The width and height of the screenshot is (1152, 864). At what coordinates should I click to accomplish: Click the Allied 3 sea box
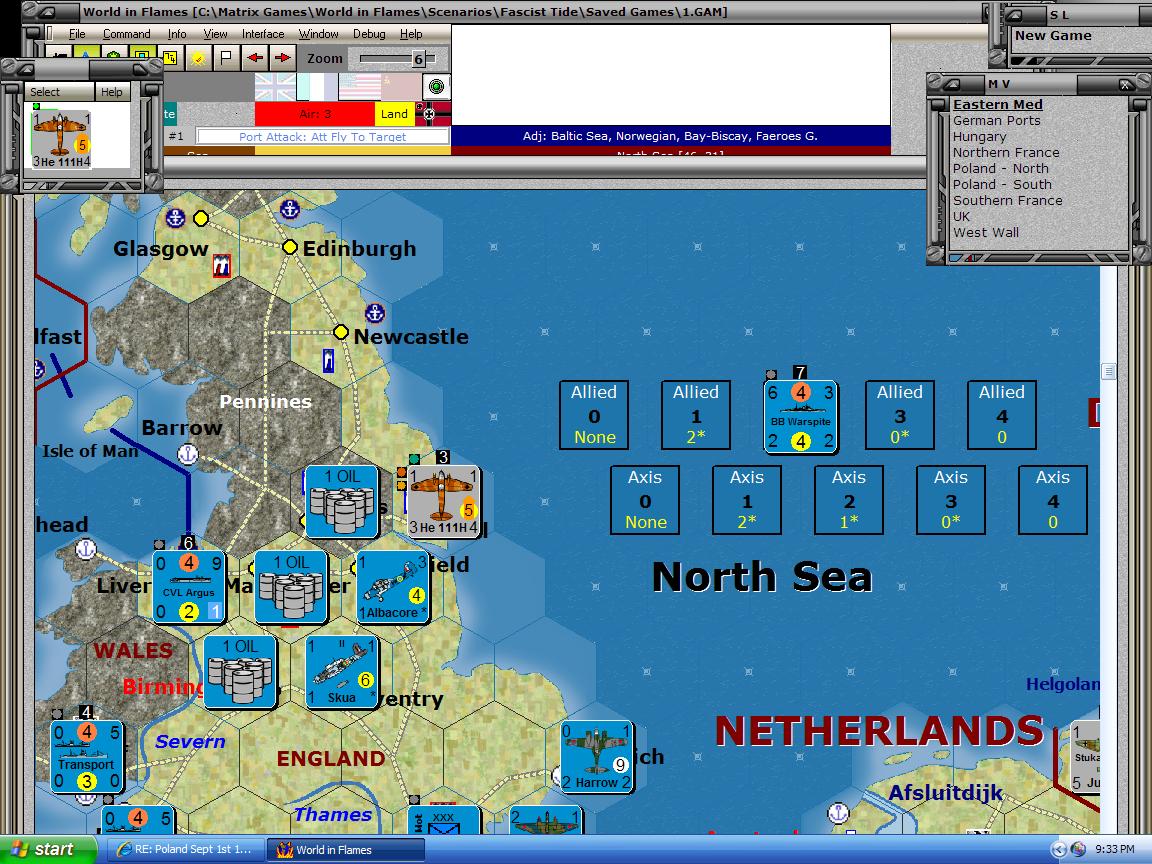pos(900,415)
